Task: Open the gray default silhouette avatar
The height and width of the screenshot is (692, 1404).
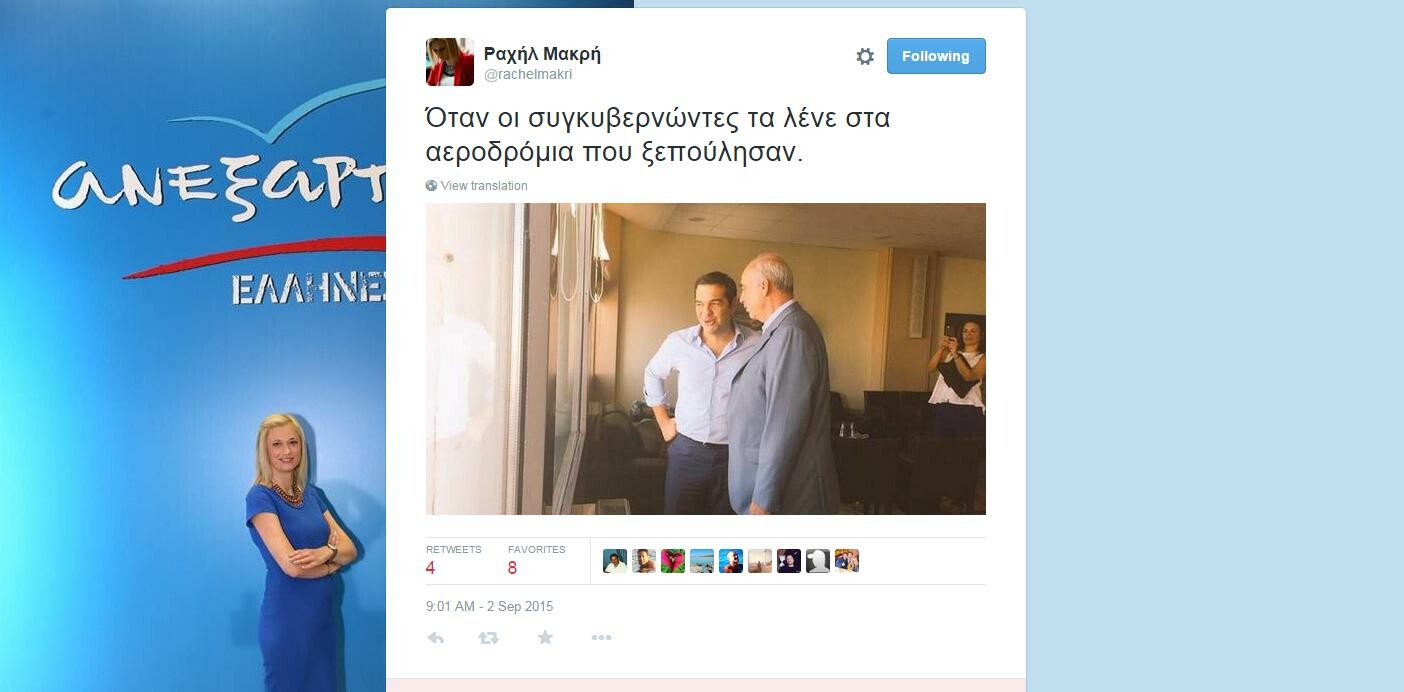Action: pos(818,561)
